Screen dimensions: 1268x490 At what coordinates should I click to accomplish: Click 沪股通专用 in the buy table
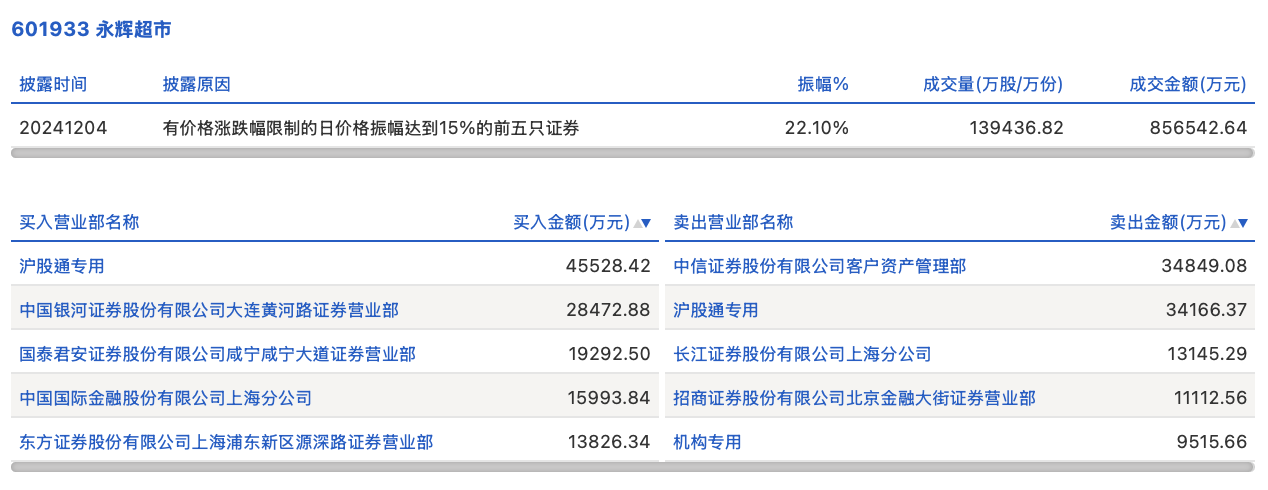point(62,266)
